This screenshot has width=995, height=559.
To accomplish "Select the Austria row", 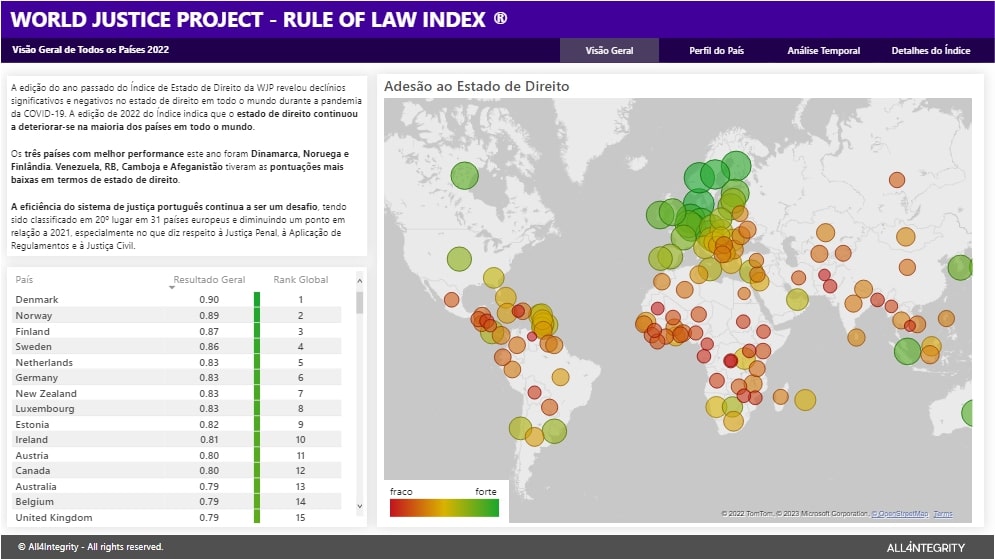I will pos(178,456).
